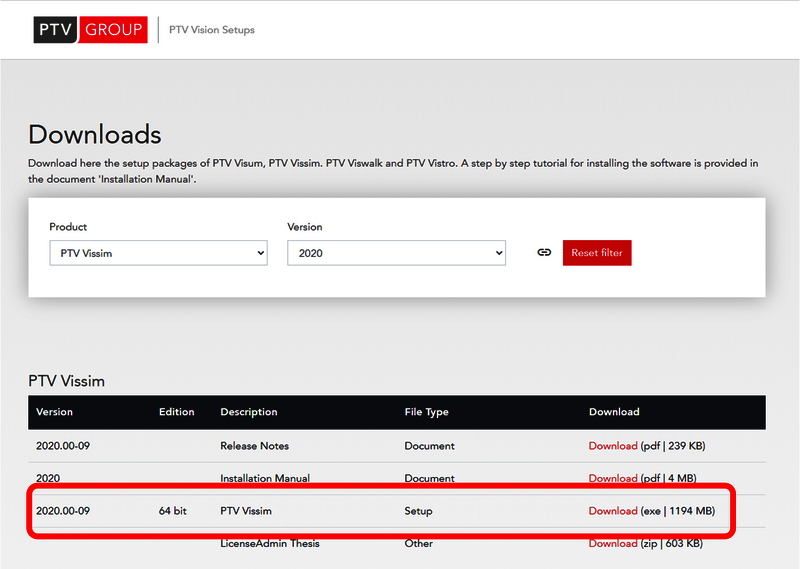Select the 2020.00-09 Release Notes row version
Screen dimensions: 800x569
coord(63,446)
